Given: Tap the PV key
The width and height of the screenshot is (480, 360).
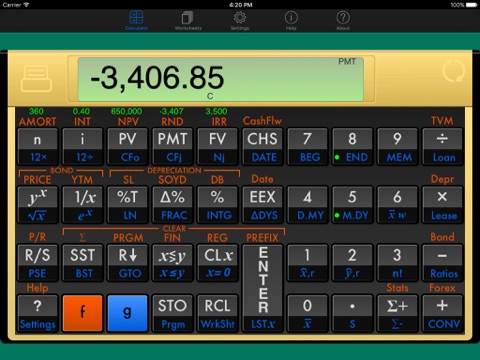Looking at the screenshot, I should point(128,146).
